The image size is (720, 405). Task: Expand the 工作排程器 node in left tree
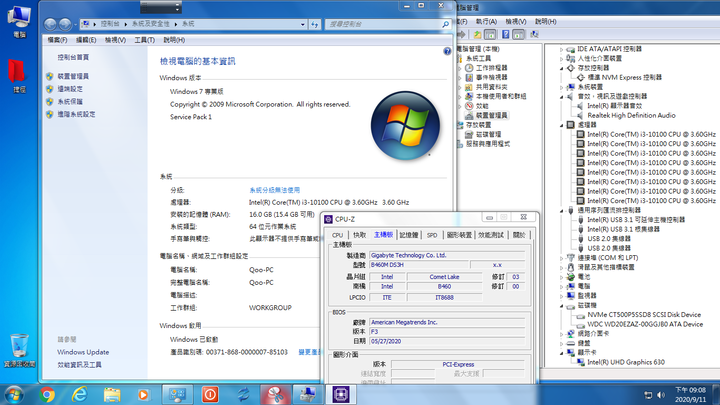point(460,68)
